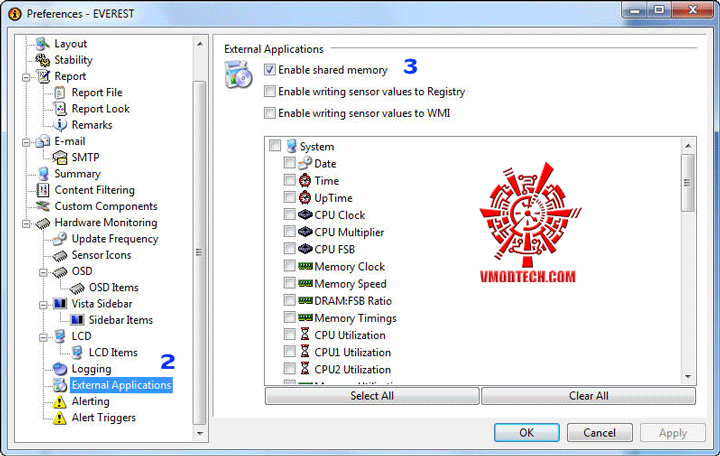Screen dimensions: 720x456
Task: Check the CPU Utilization item
Action: pyautogui.click(x=289, y=334)
